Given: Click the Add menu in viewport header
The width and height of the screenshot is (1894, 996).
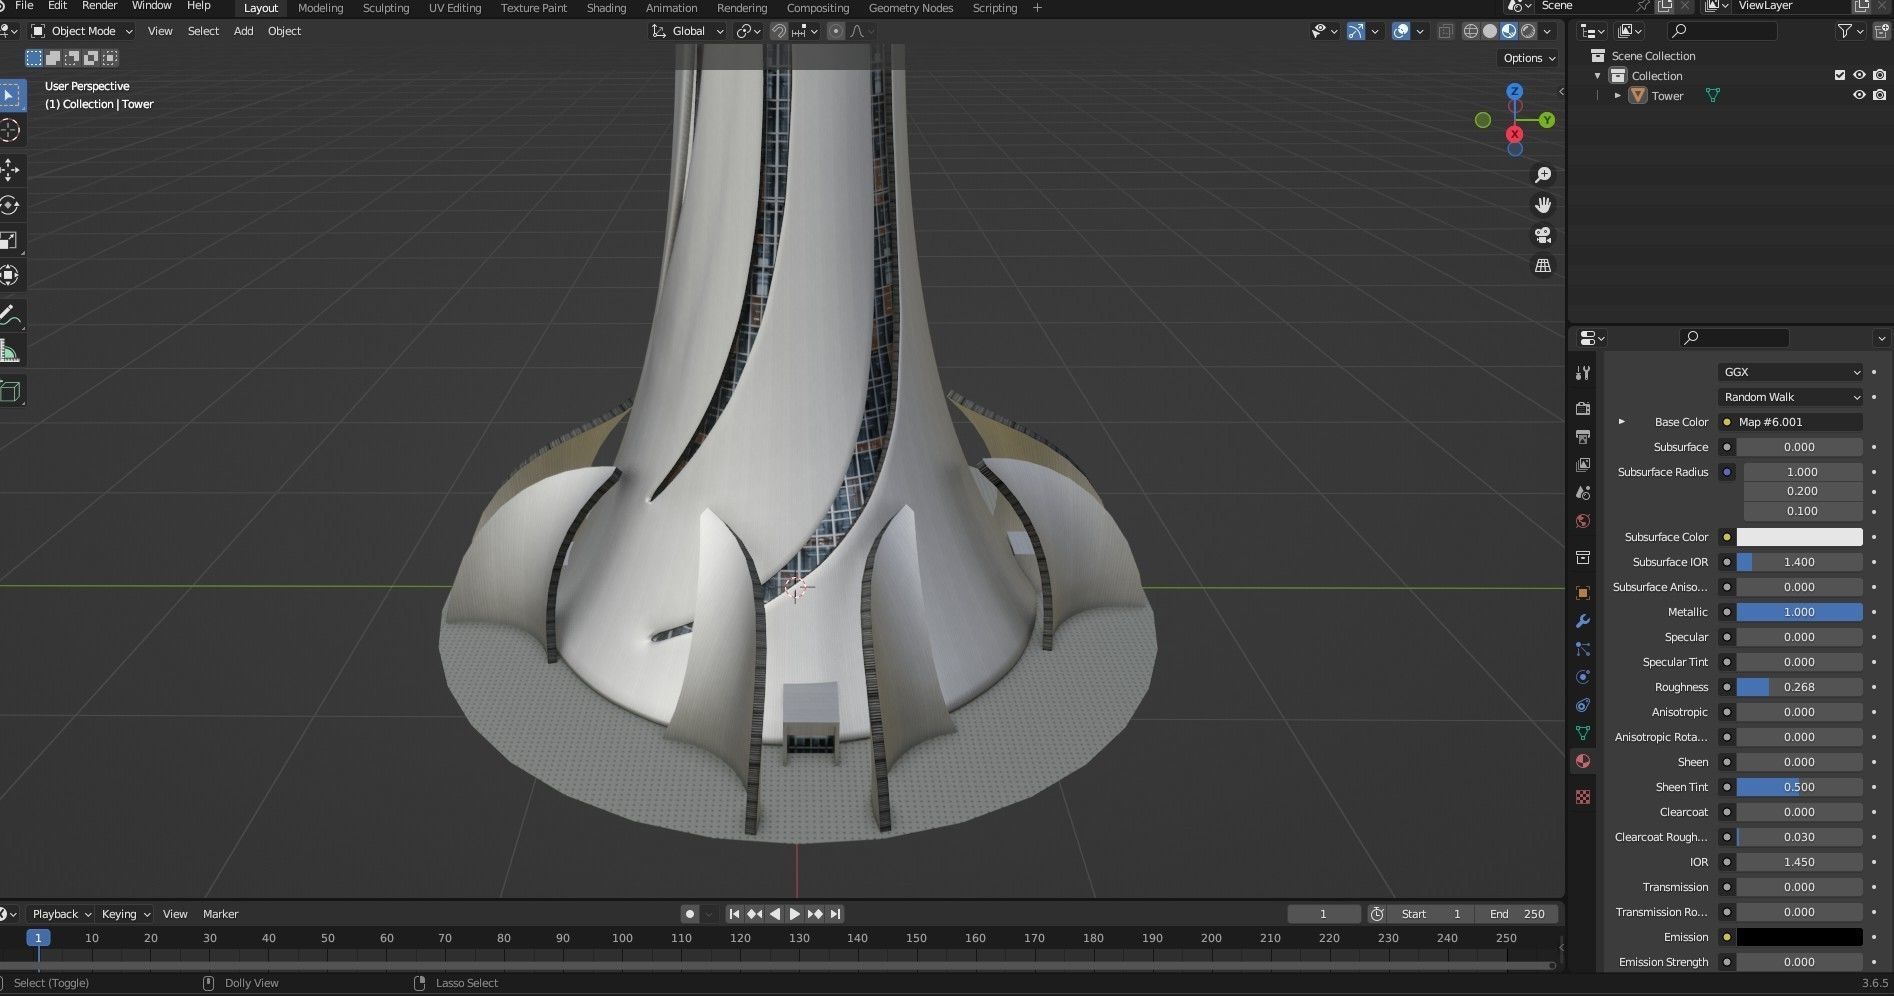Looking at the screenshot, I should (243, 31).
